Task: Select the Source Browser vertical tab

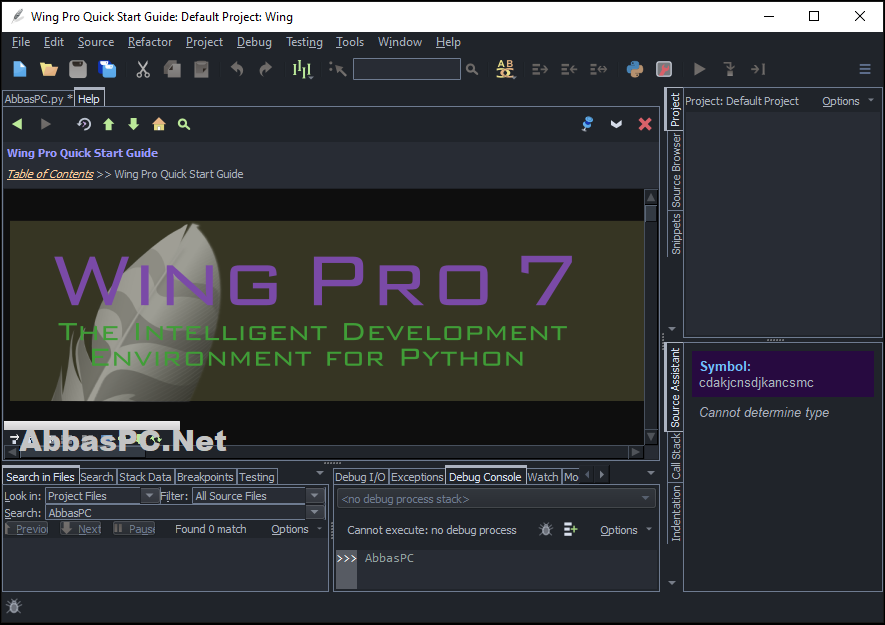Action: (x=676, y=171)
